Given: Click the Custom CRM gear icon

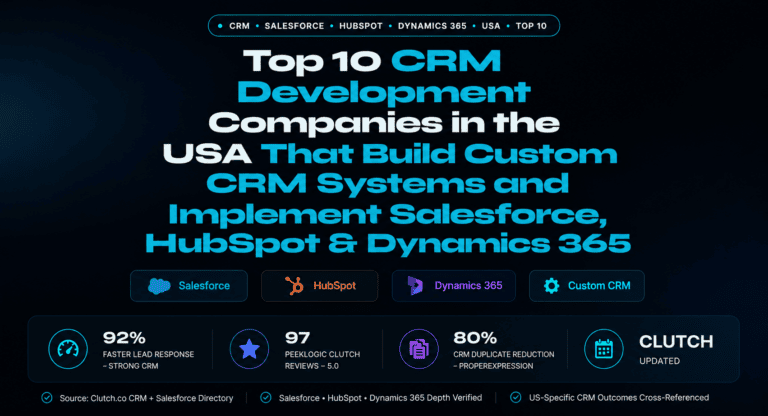Looking at the screenshot, I should coord(552,286).
